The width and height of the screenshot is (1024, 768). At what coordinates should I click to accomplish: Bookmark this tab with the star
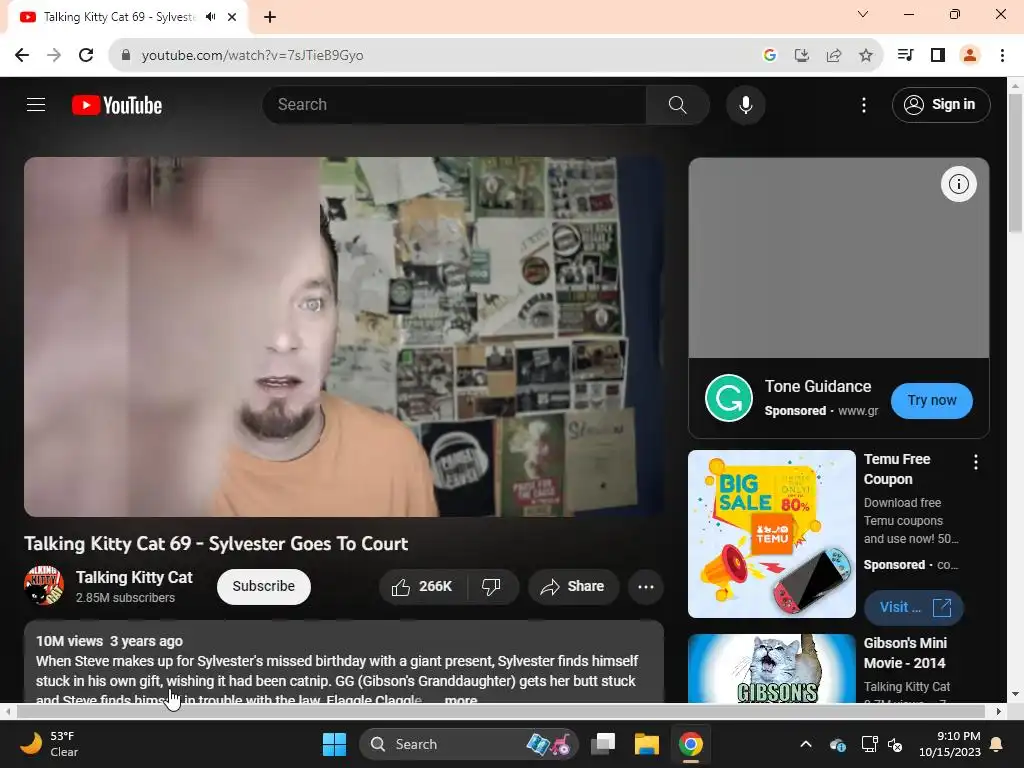[865, 55]
